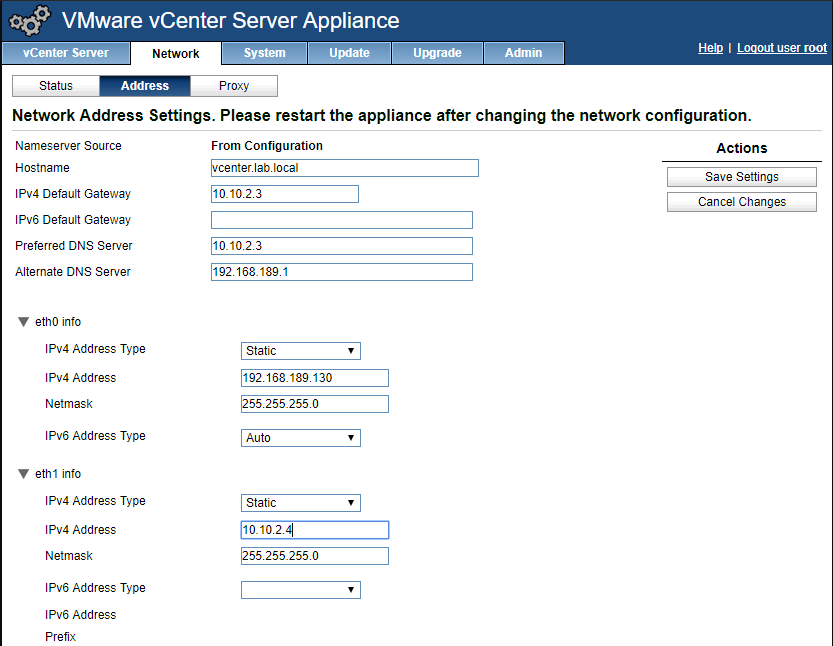Viewport: 833px width, 646px height.
Task: Select the Upgrade tab
Action: point(437,53)
